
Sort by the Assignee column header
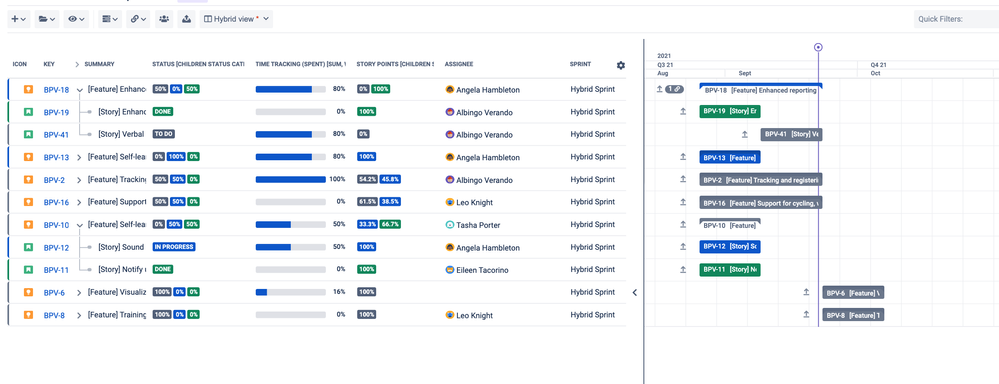(459, 64)
